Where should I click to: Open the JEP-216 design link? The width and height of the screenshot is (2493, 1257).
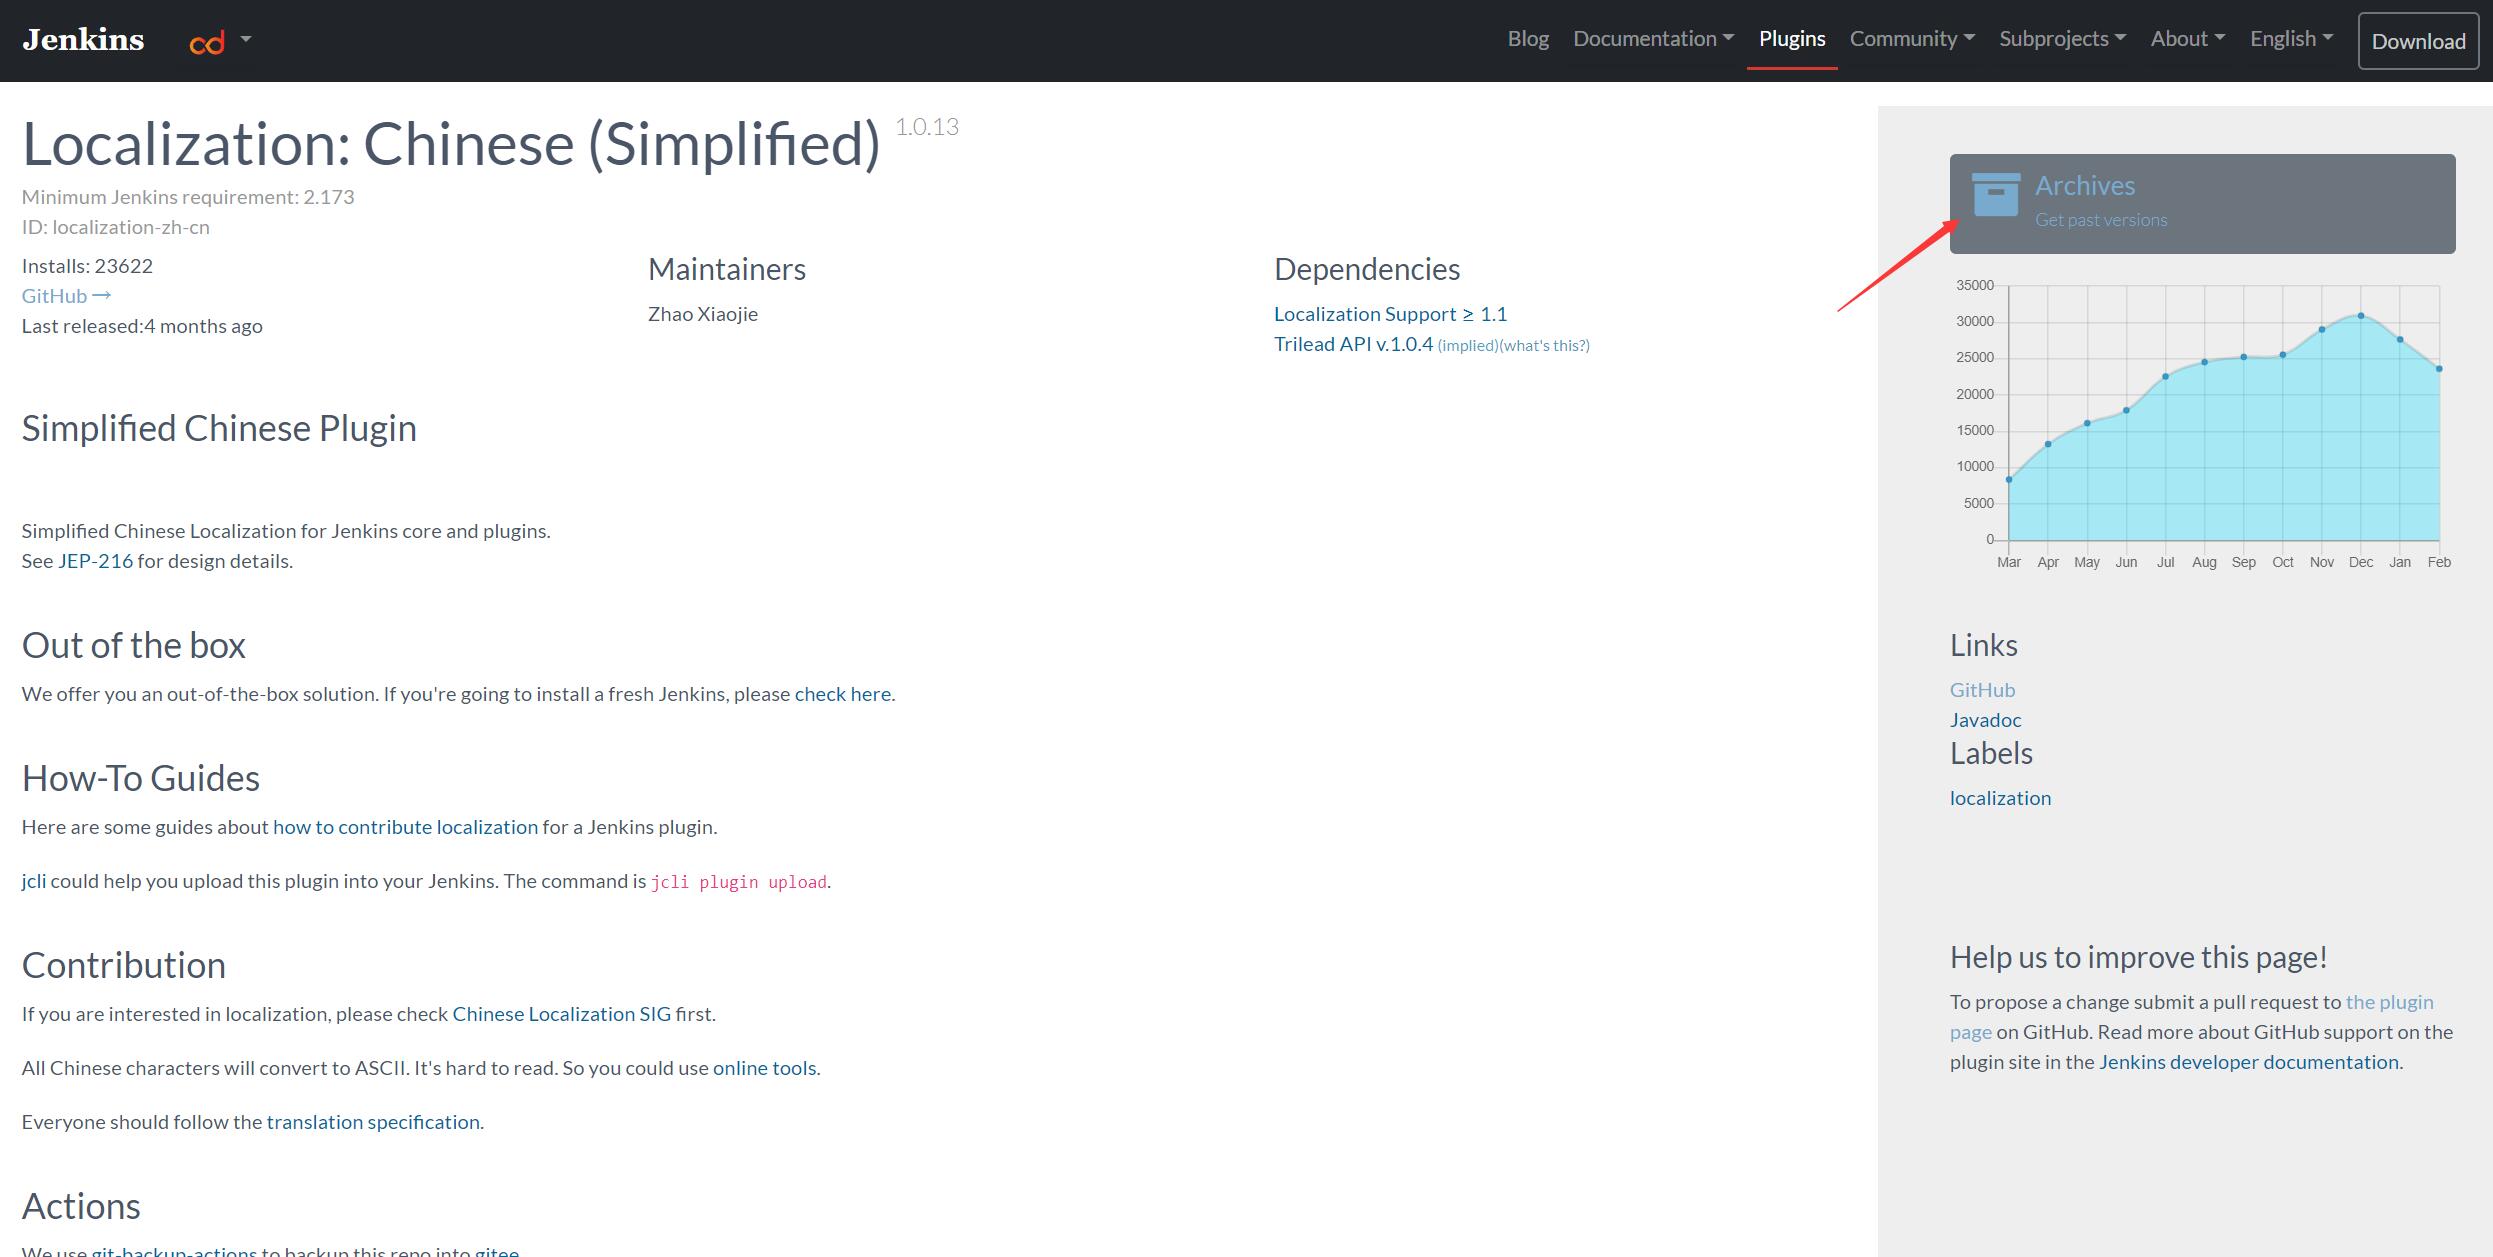click(x=95, y=561)
